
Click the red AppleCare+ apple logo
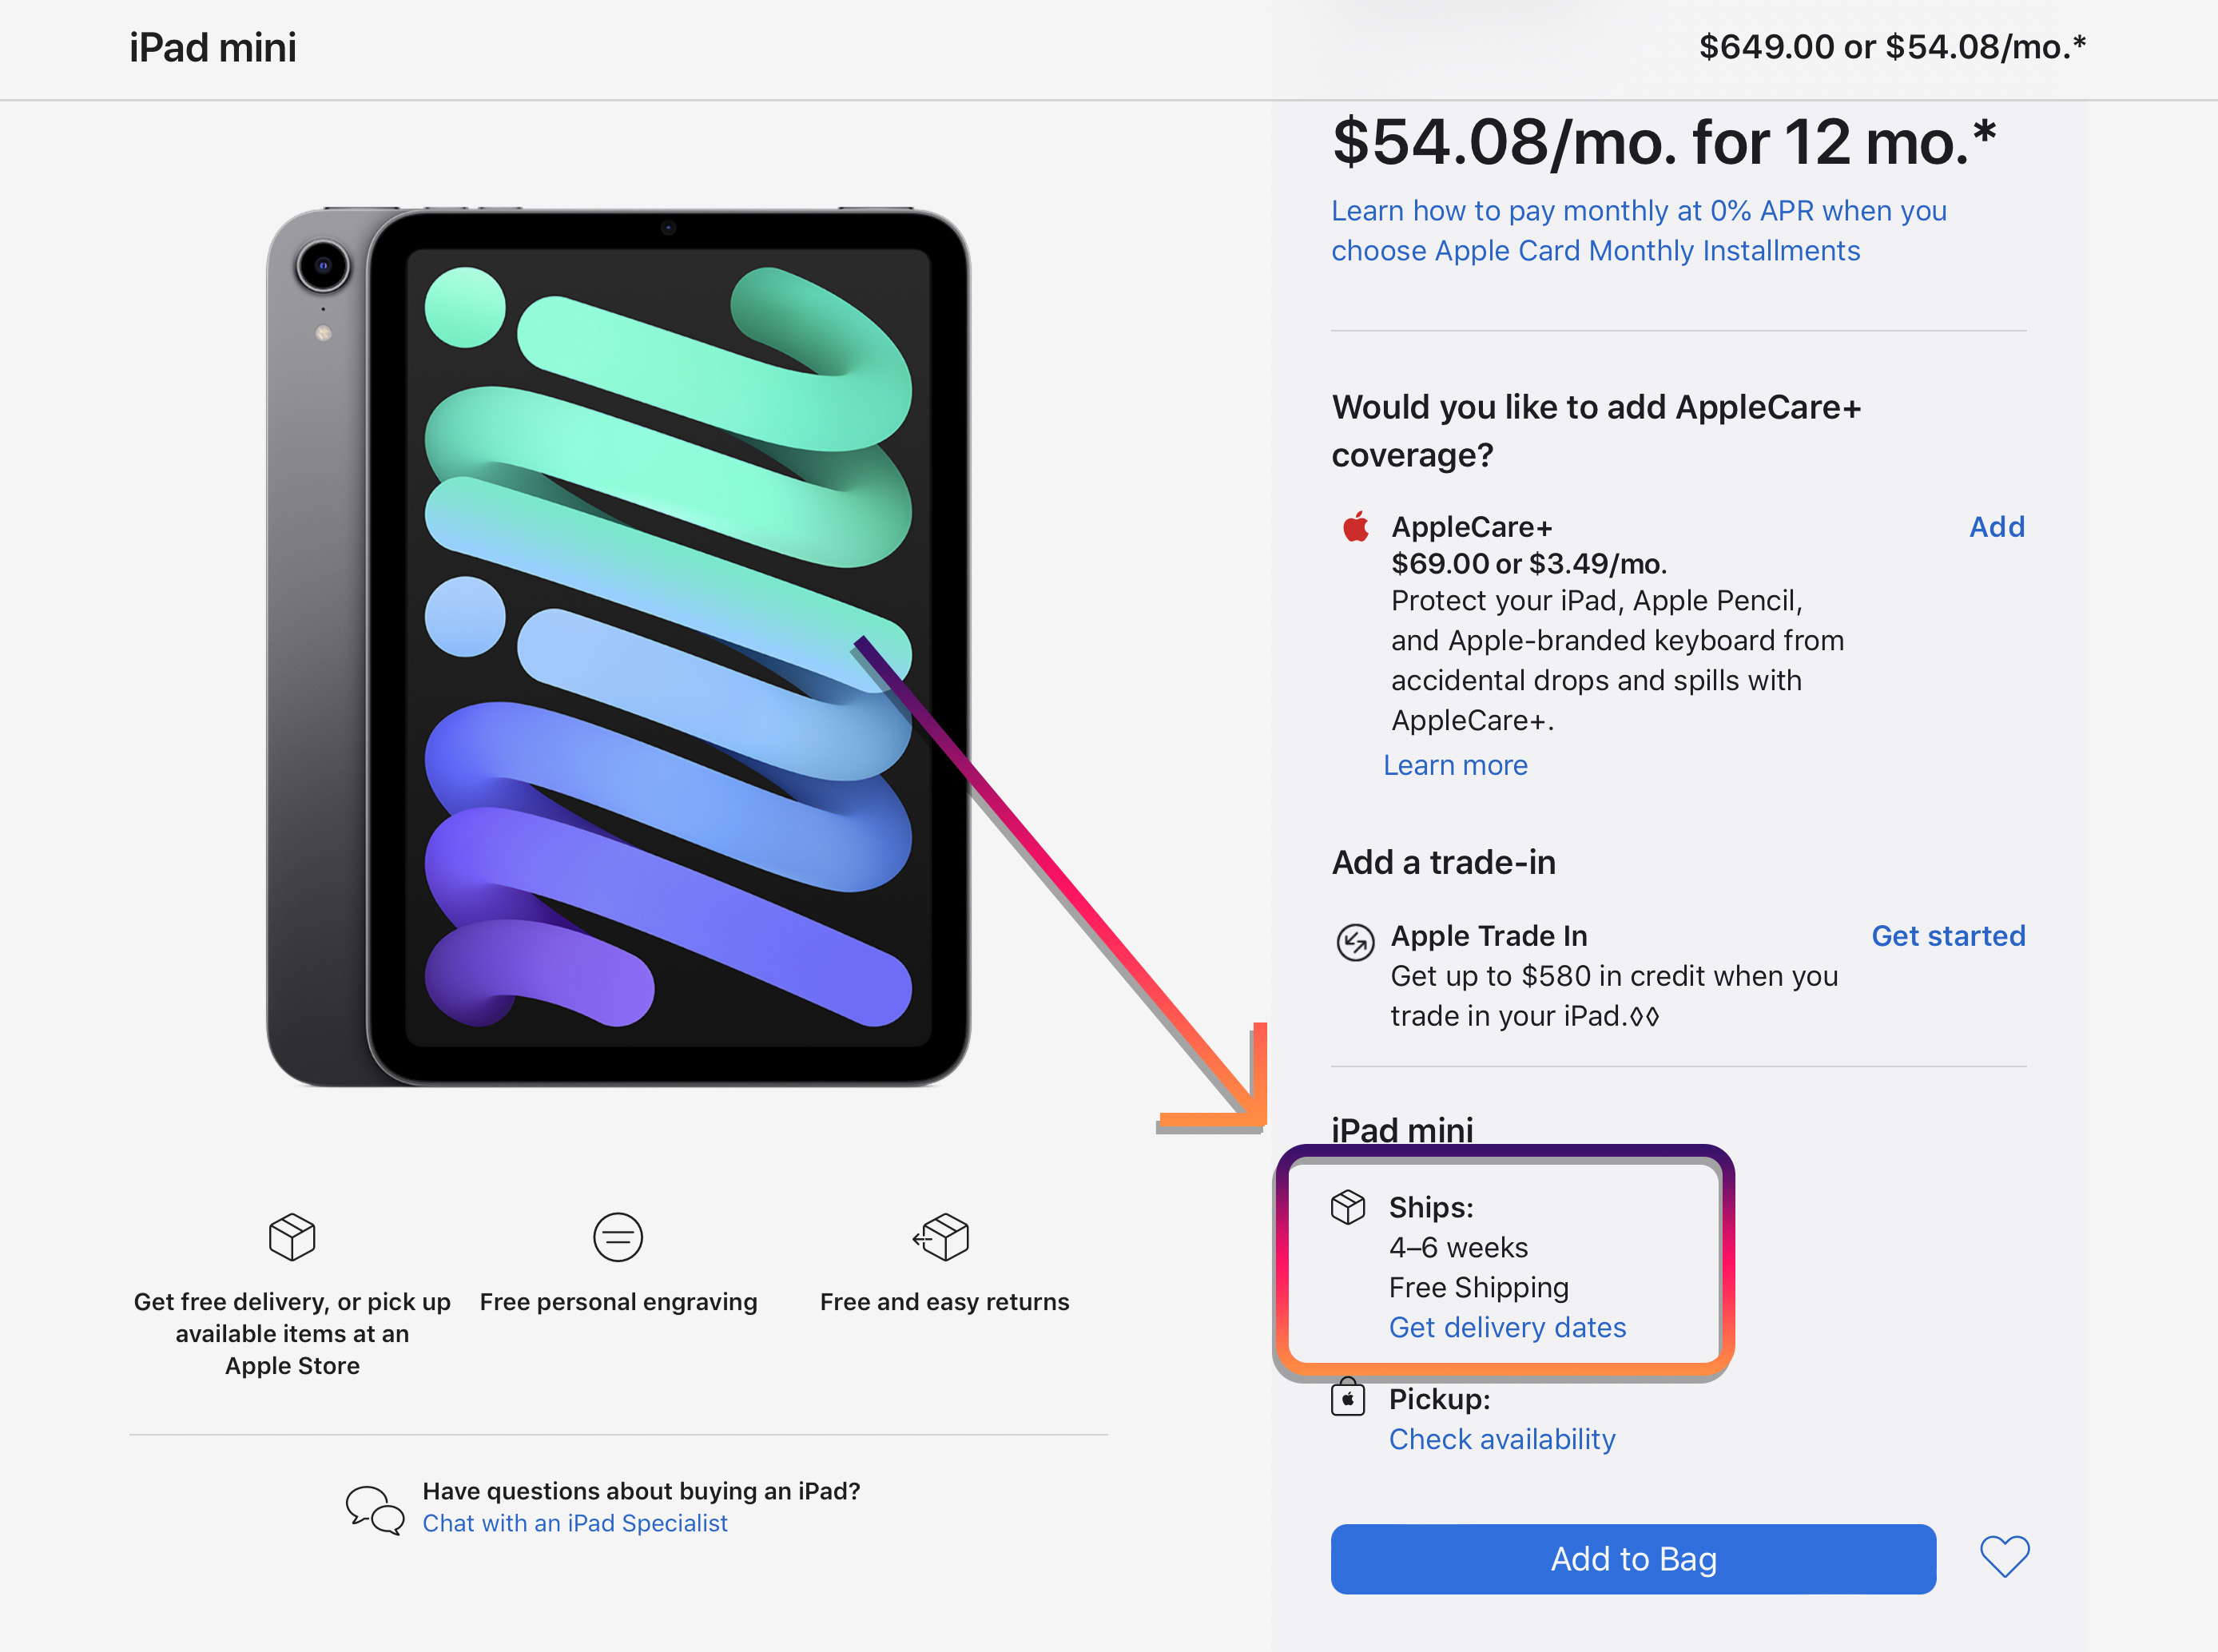1356,527
